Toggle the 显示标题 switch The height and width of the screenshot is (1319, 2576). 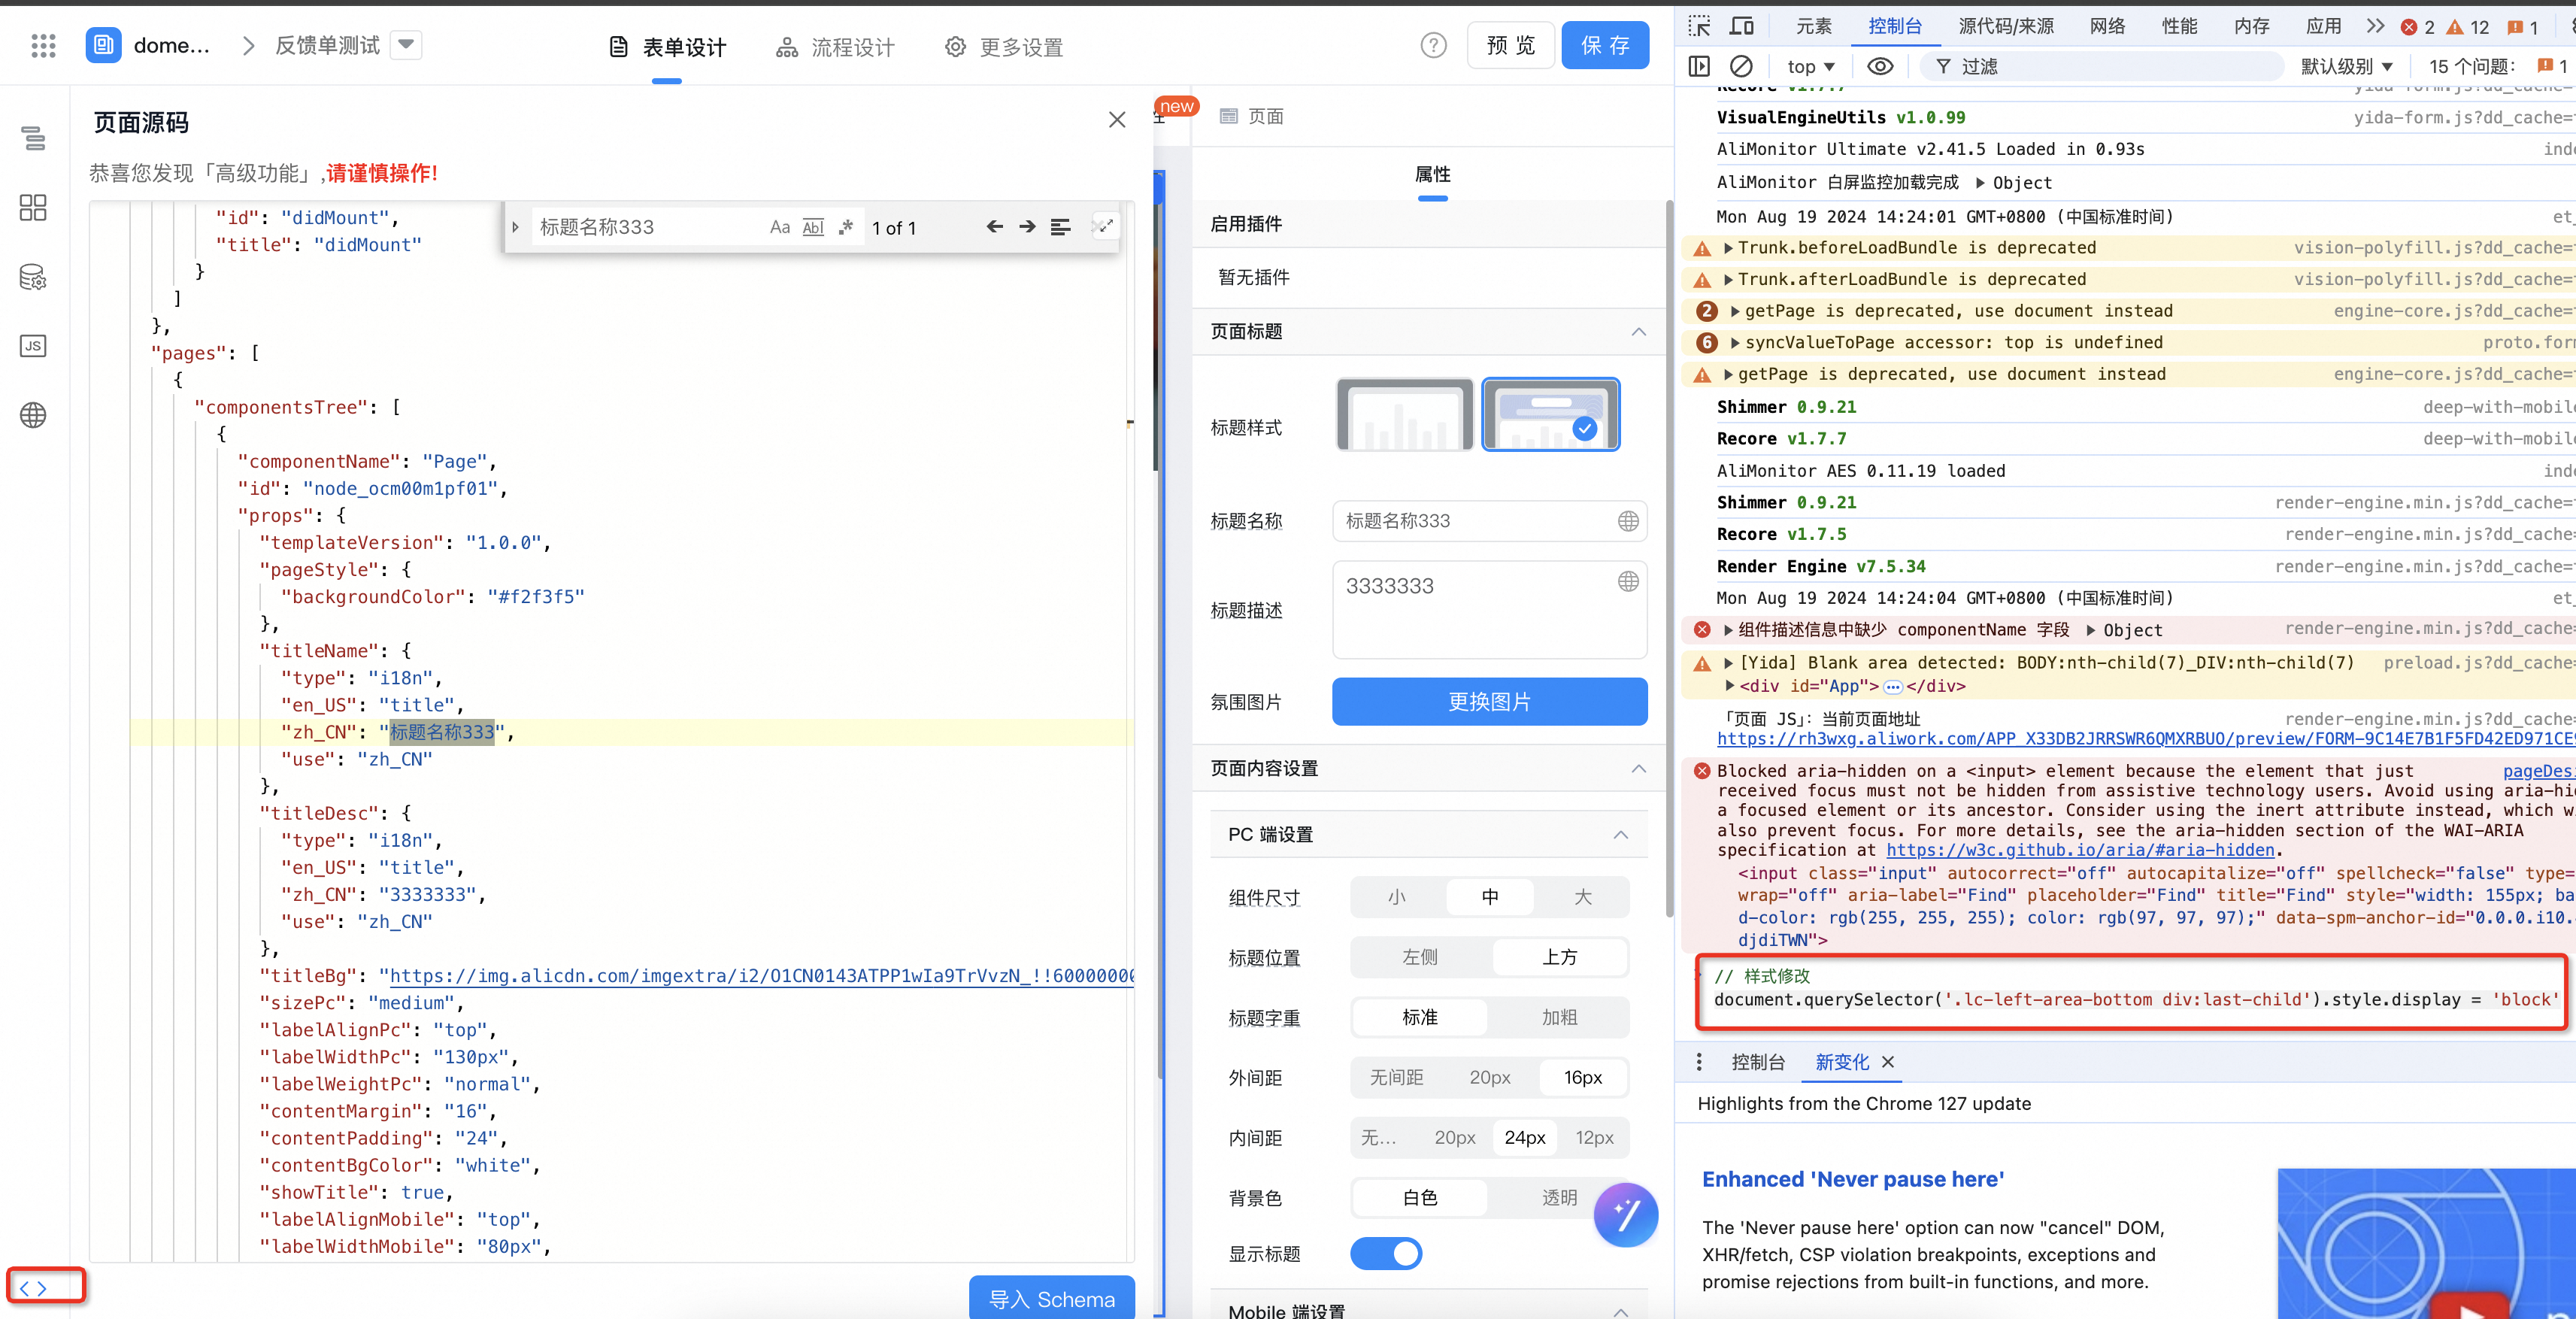[x=1386, y=1253]
